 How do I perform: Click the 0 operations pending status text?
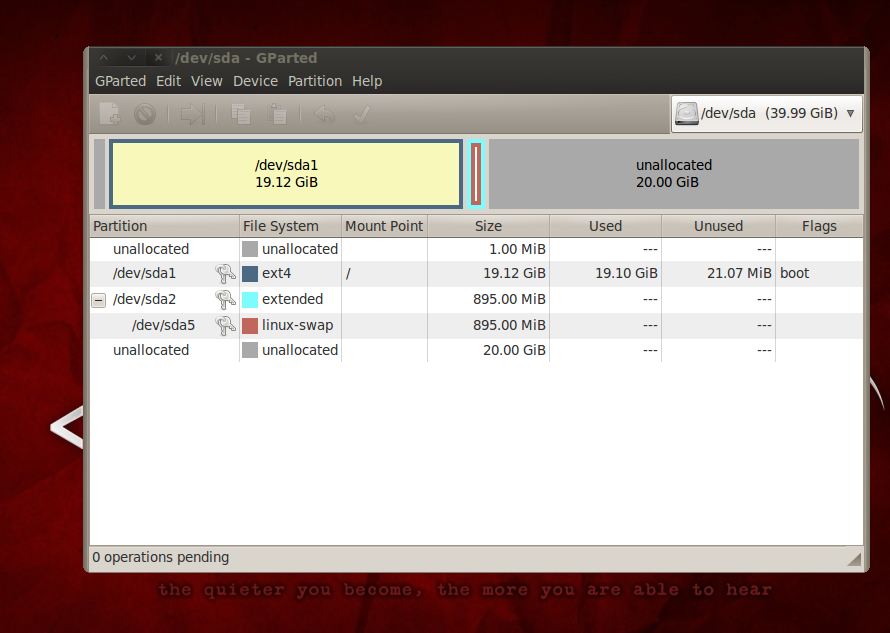click(x=161, y=557)
